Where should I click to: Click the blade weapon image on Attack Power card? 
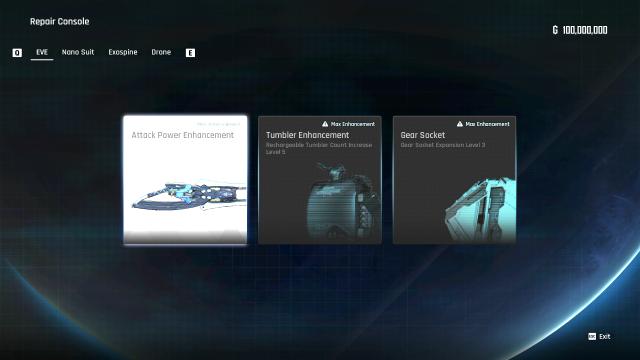[189, 197]
